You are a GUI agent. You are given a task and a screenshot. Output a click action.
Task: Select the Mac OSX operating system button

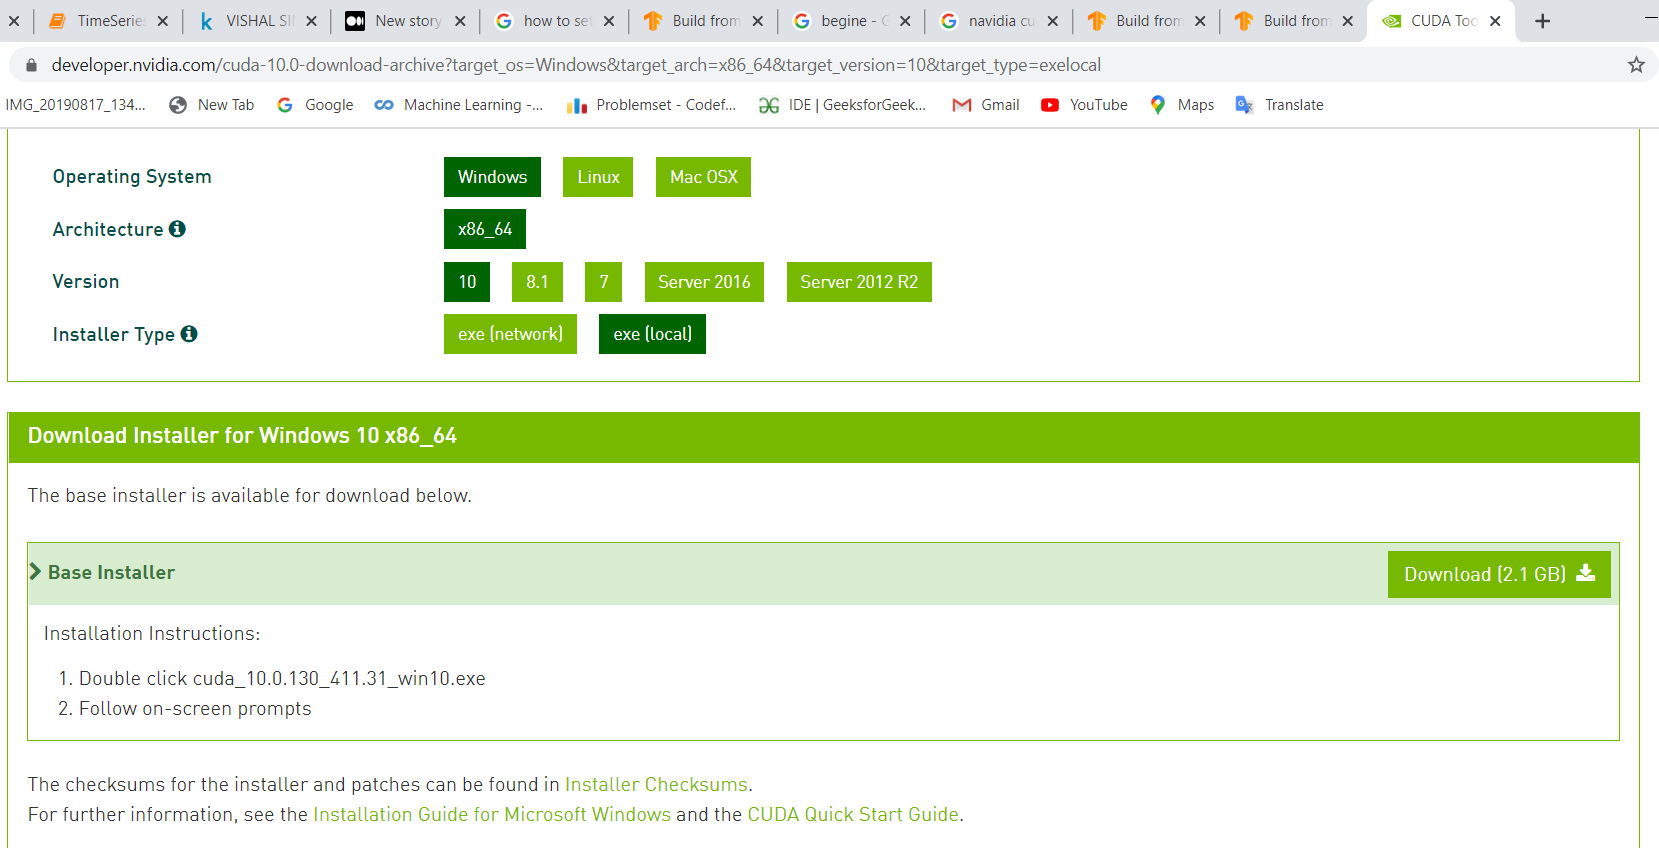coord(703,177)
